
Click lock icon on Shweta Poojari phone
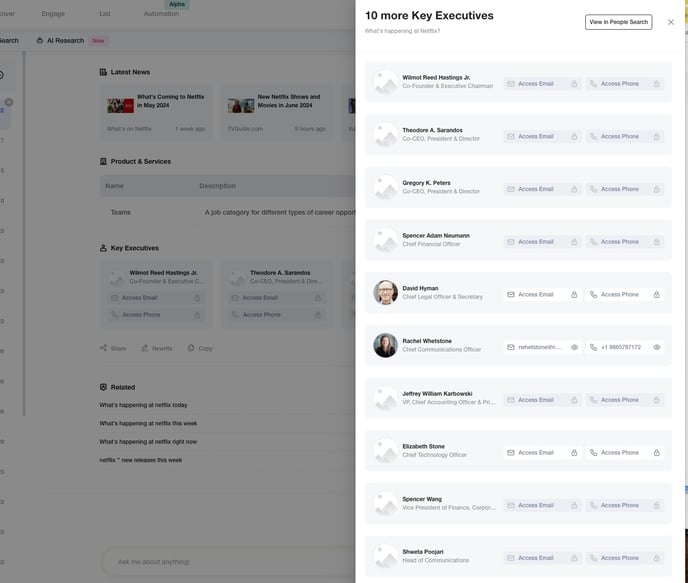(x=656, y=558)
